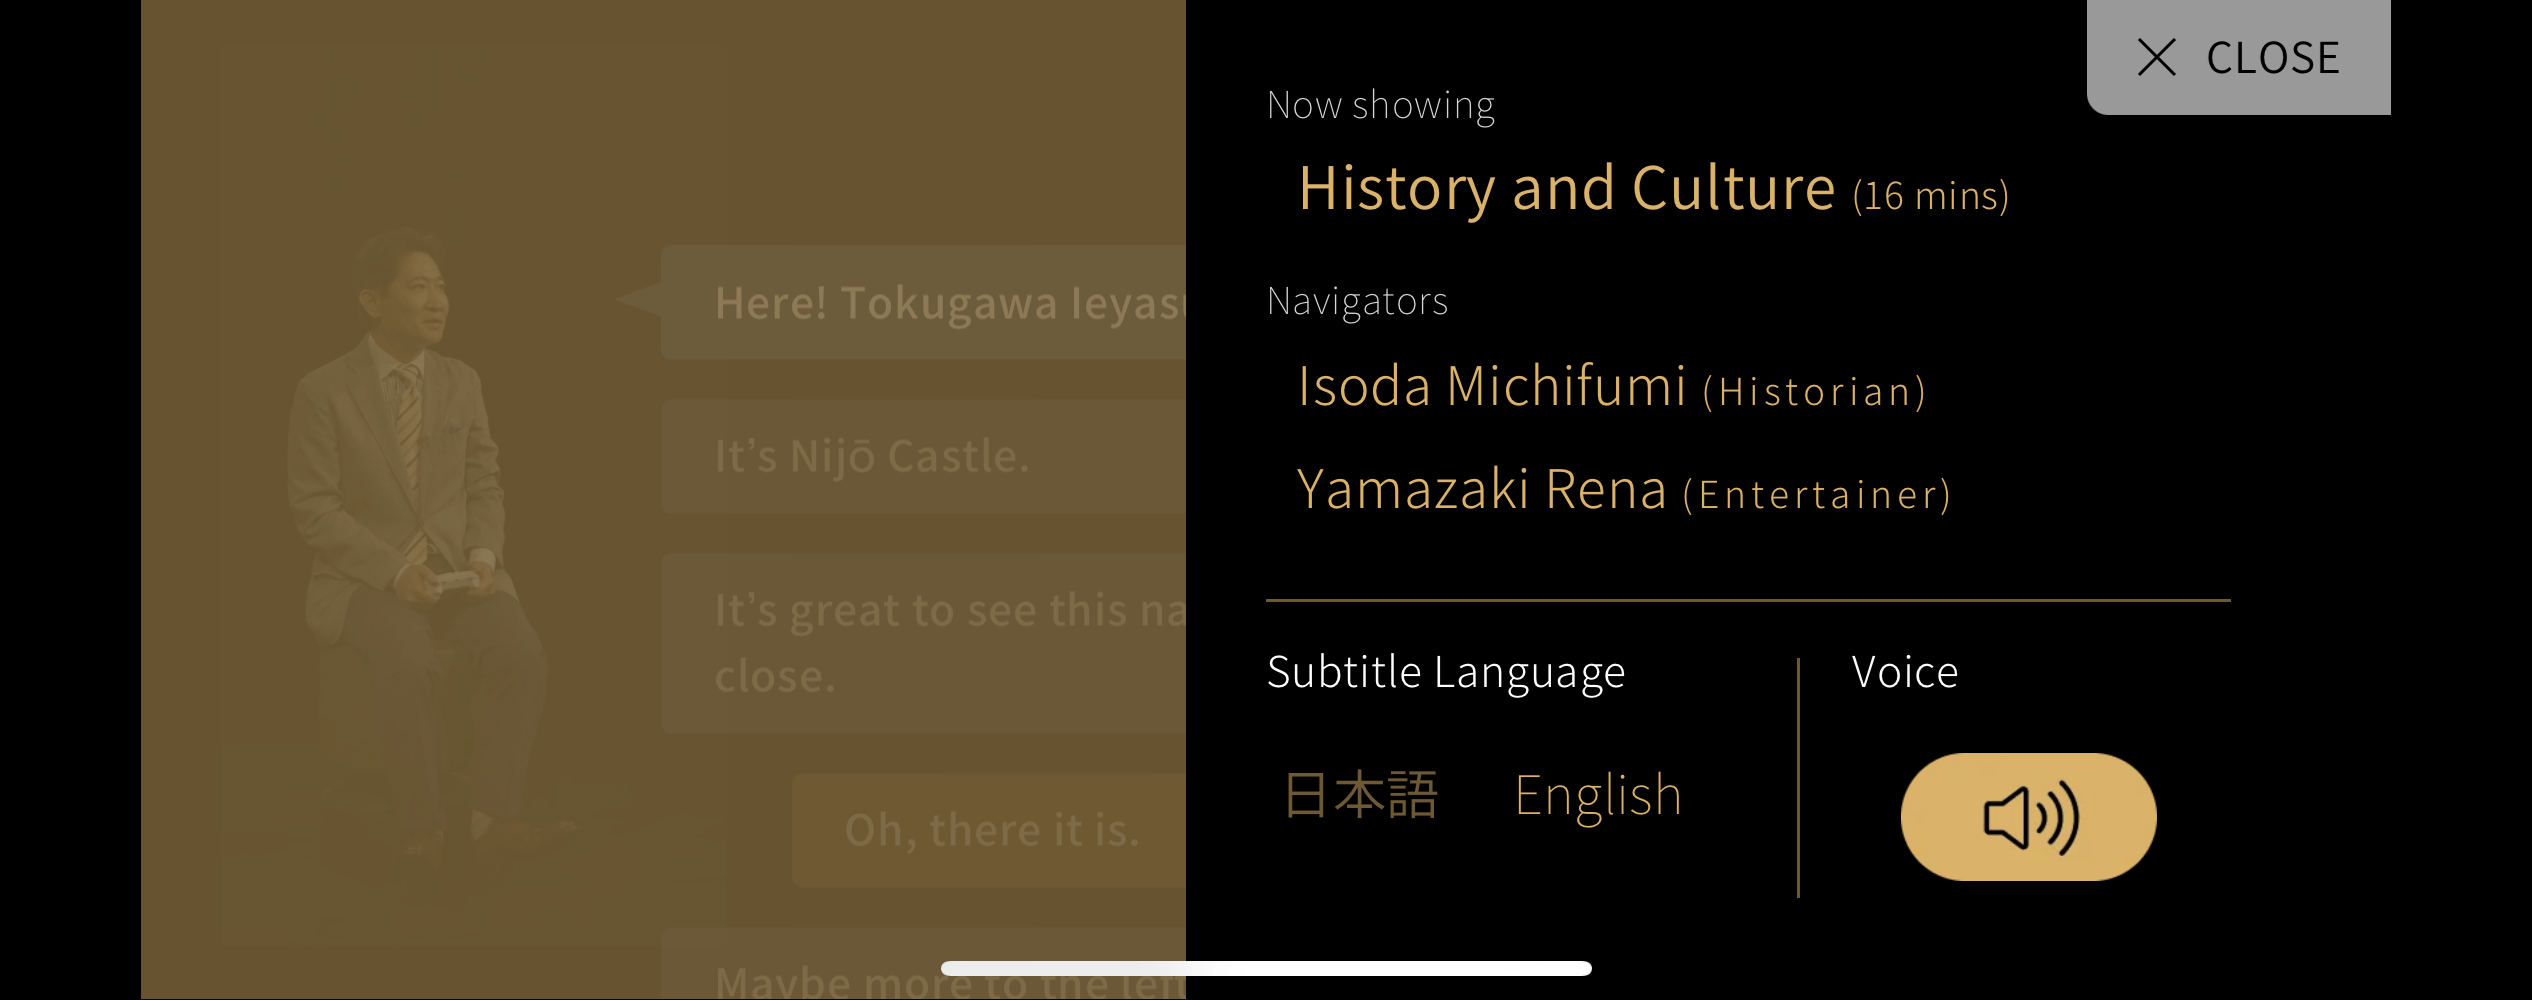Tap the "(16 mins)" duration text

[1930, 196]
